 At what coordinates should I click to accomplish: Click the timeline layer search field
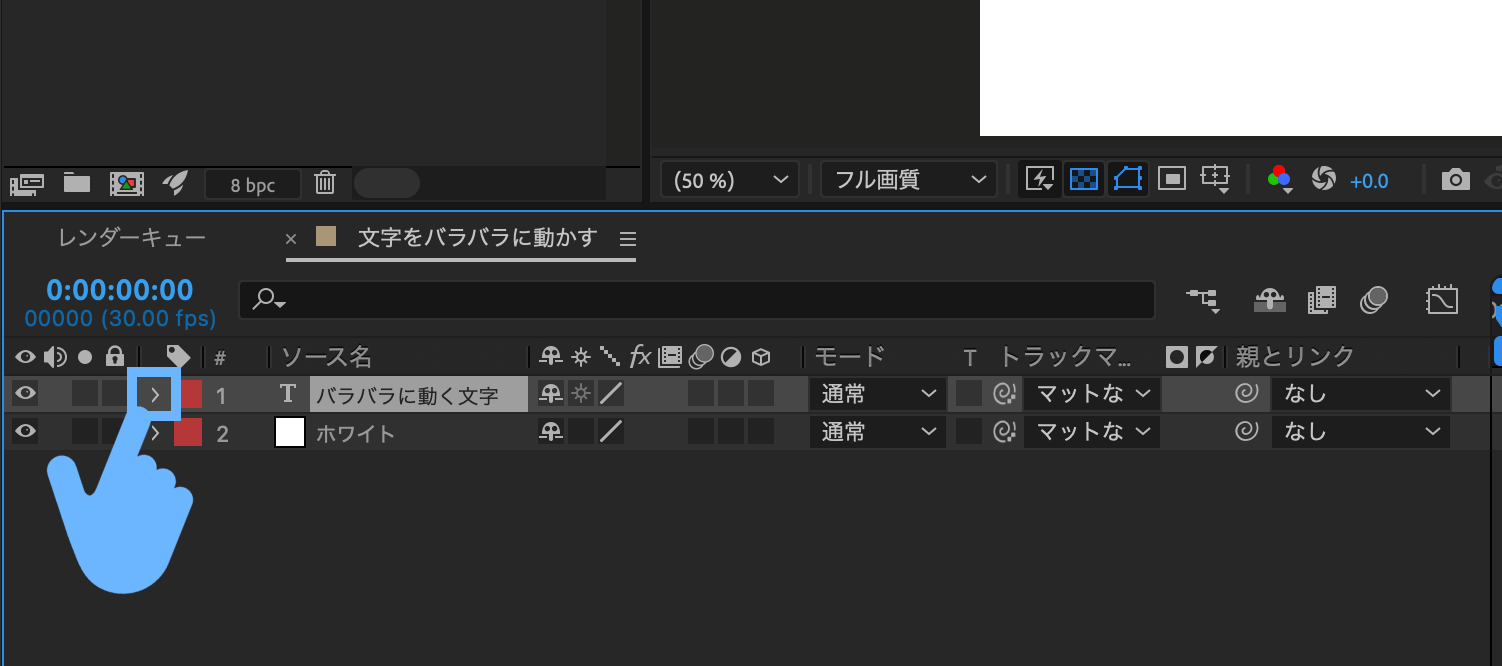[x=697, y=299]
